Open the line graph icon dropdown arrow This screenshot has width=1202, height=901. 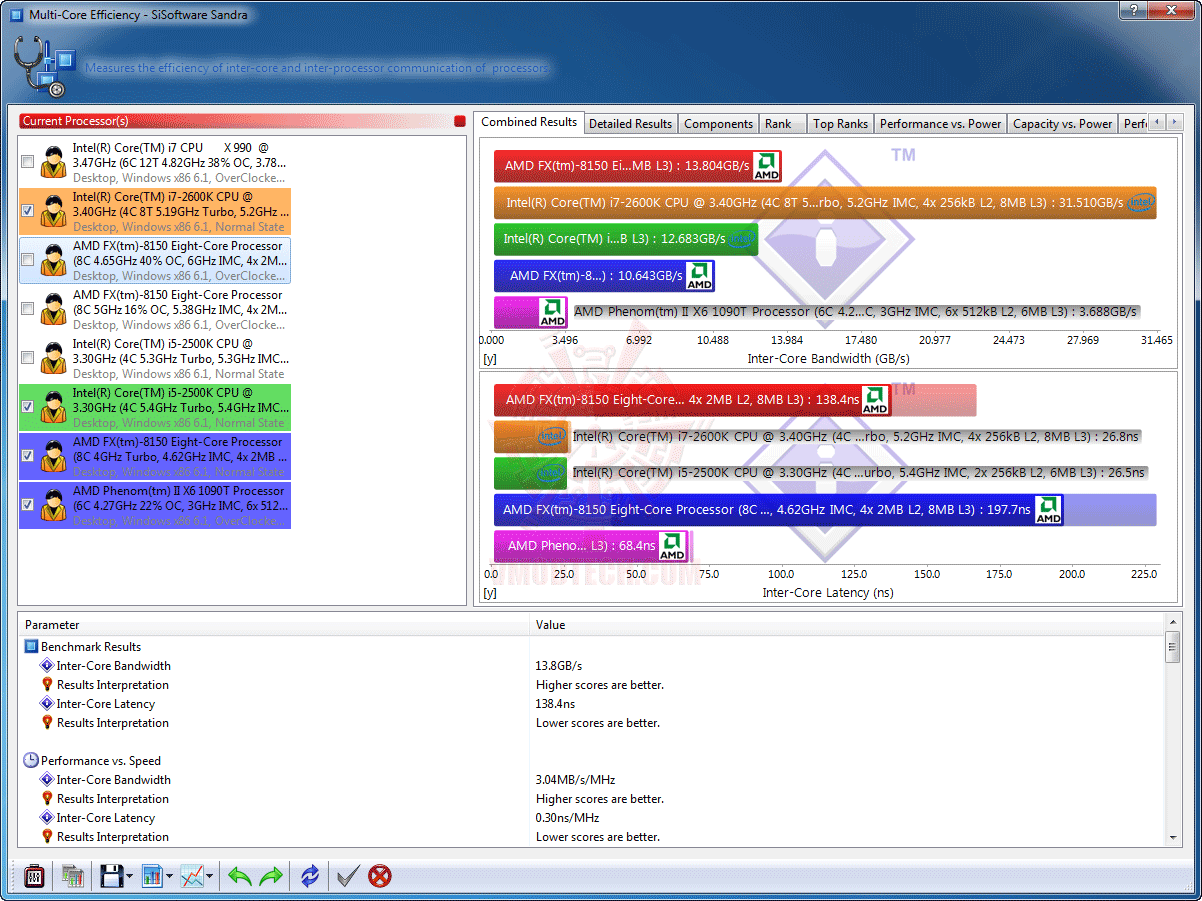pos(209,877)
